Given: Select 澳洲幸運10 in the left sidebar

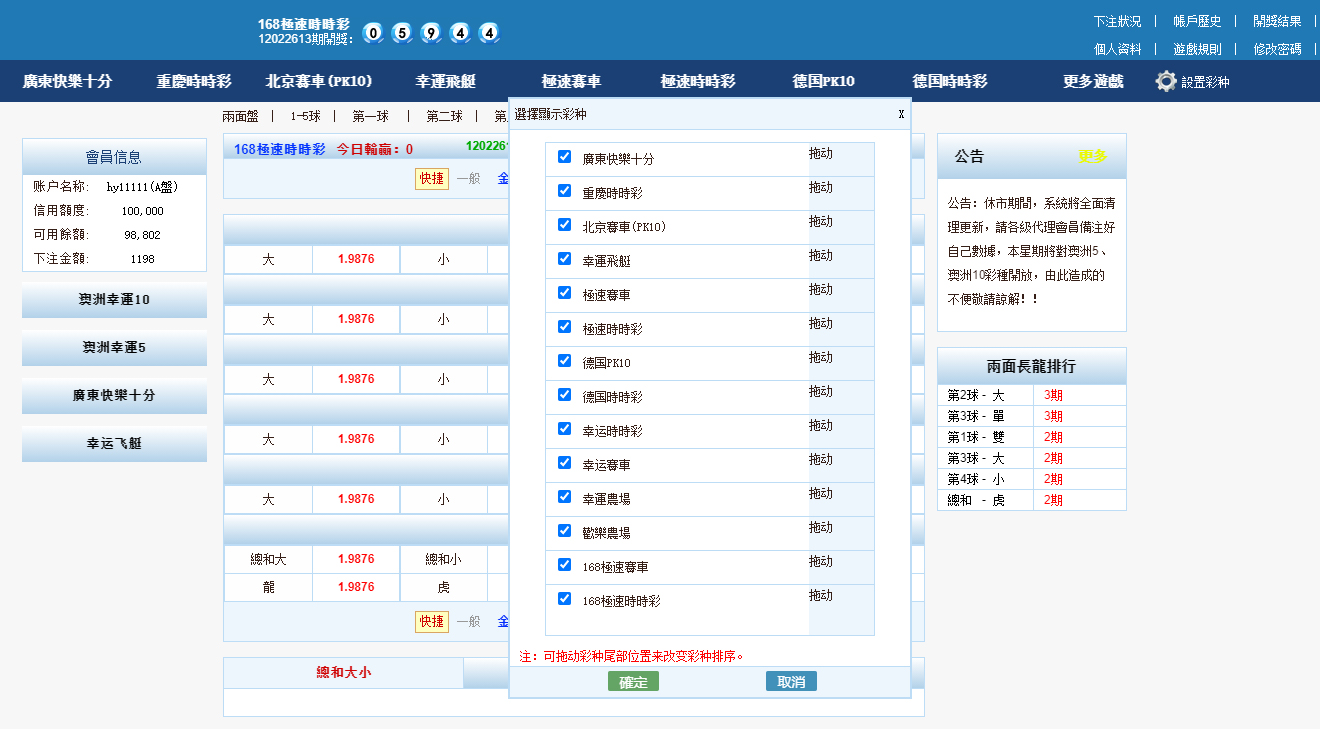Looking at the screenshot, I should click(114, 300).
